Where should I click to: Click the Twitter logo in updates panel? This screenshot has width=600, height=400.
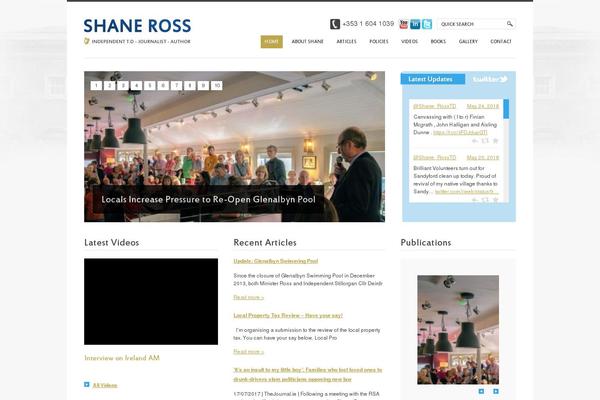point(490,79)
